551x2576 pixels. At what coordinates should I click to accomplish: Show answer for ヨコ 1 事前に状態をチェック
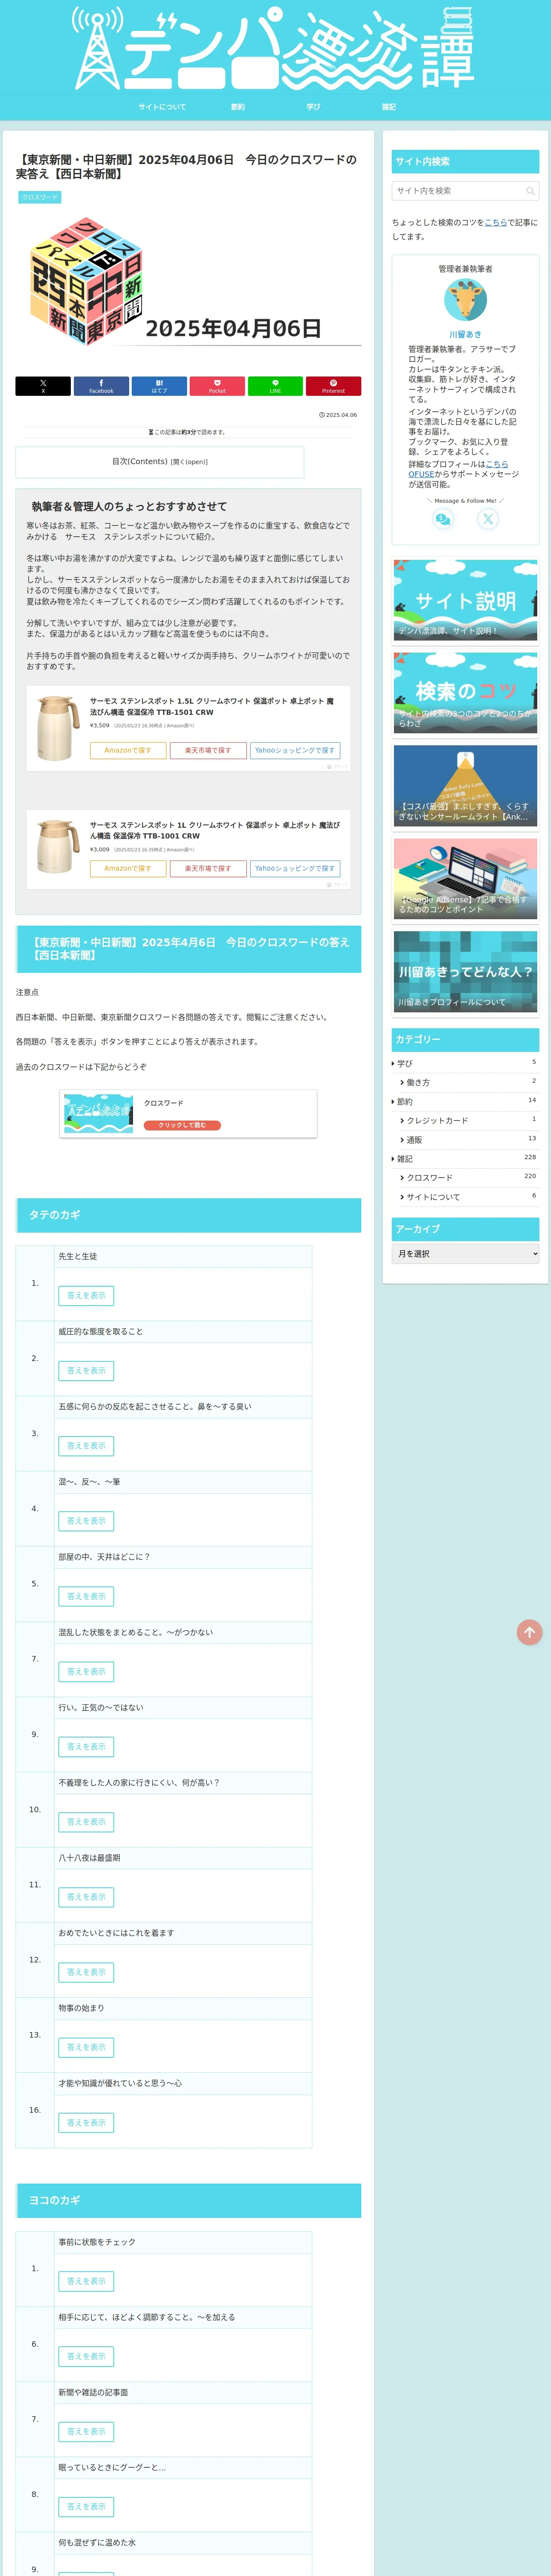(86, 2281)
